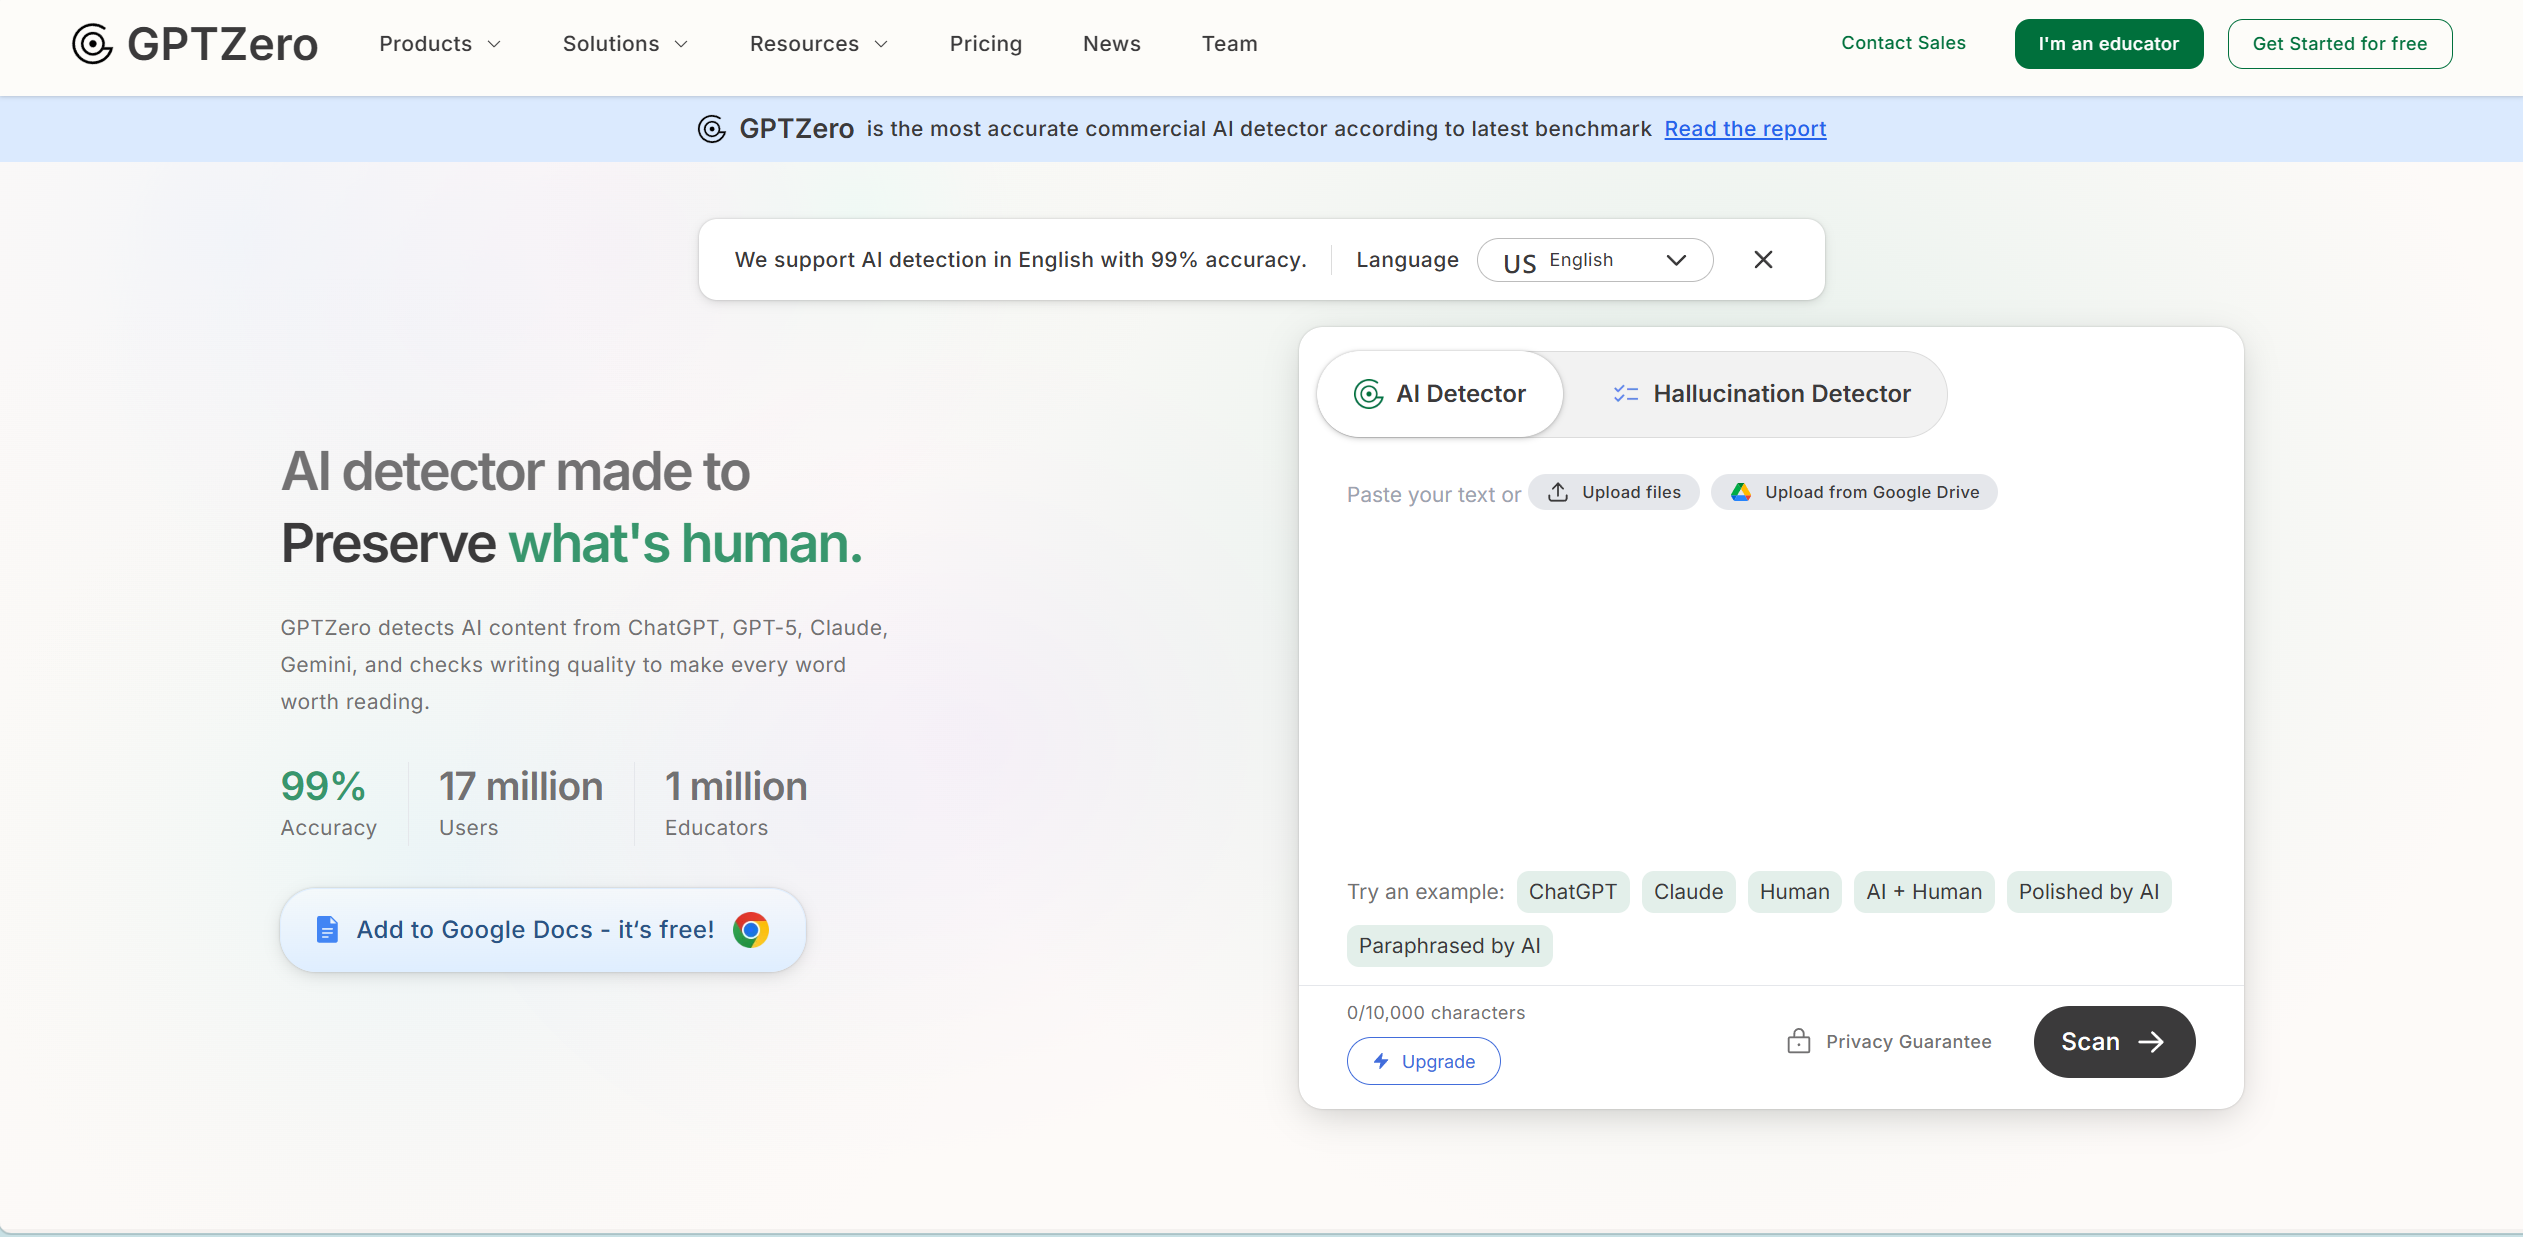Start the Scan
Image resolution: width=2523 pixels, height=1237 pixels.
[2115, 1042]
